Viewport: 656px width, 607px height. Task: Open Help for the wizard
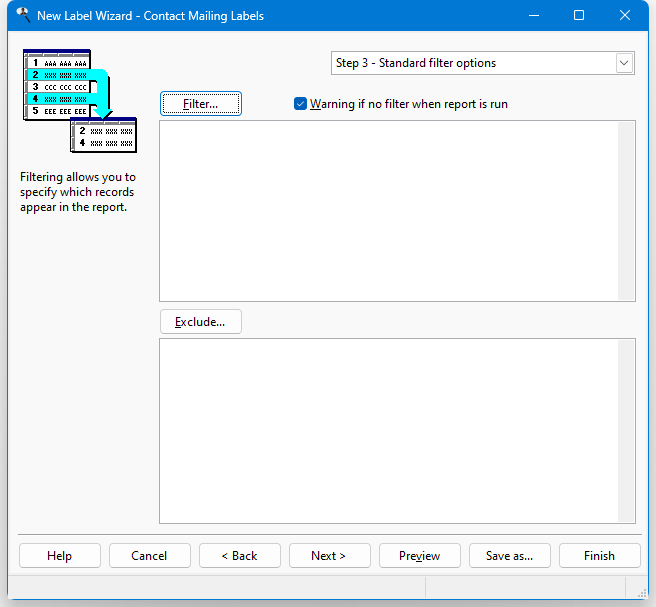[60, 556]
